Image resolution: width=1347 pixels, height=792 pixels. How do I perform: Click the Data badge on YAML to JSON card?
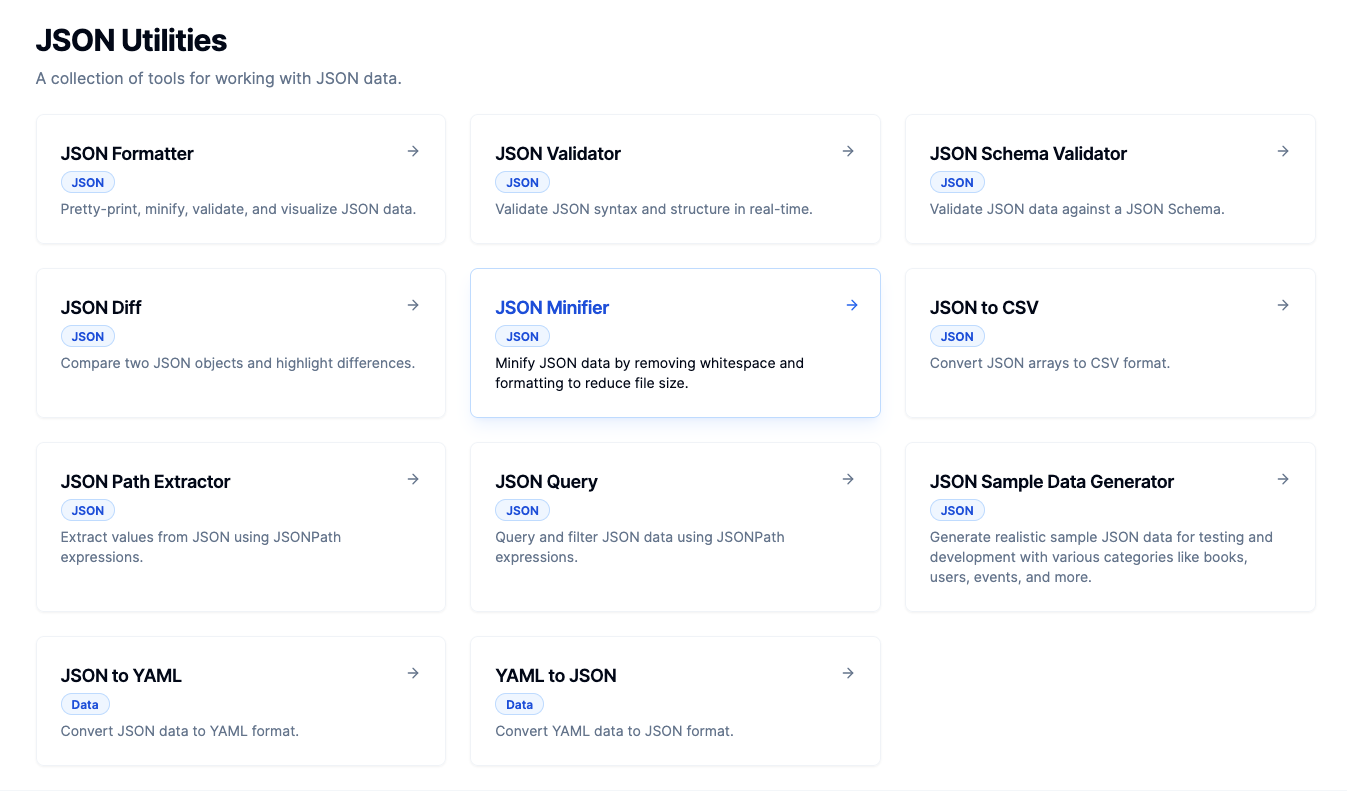point(519,704)
